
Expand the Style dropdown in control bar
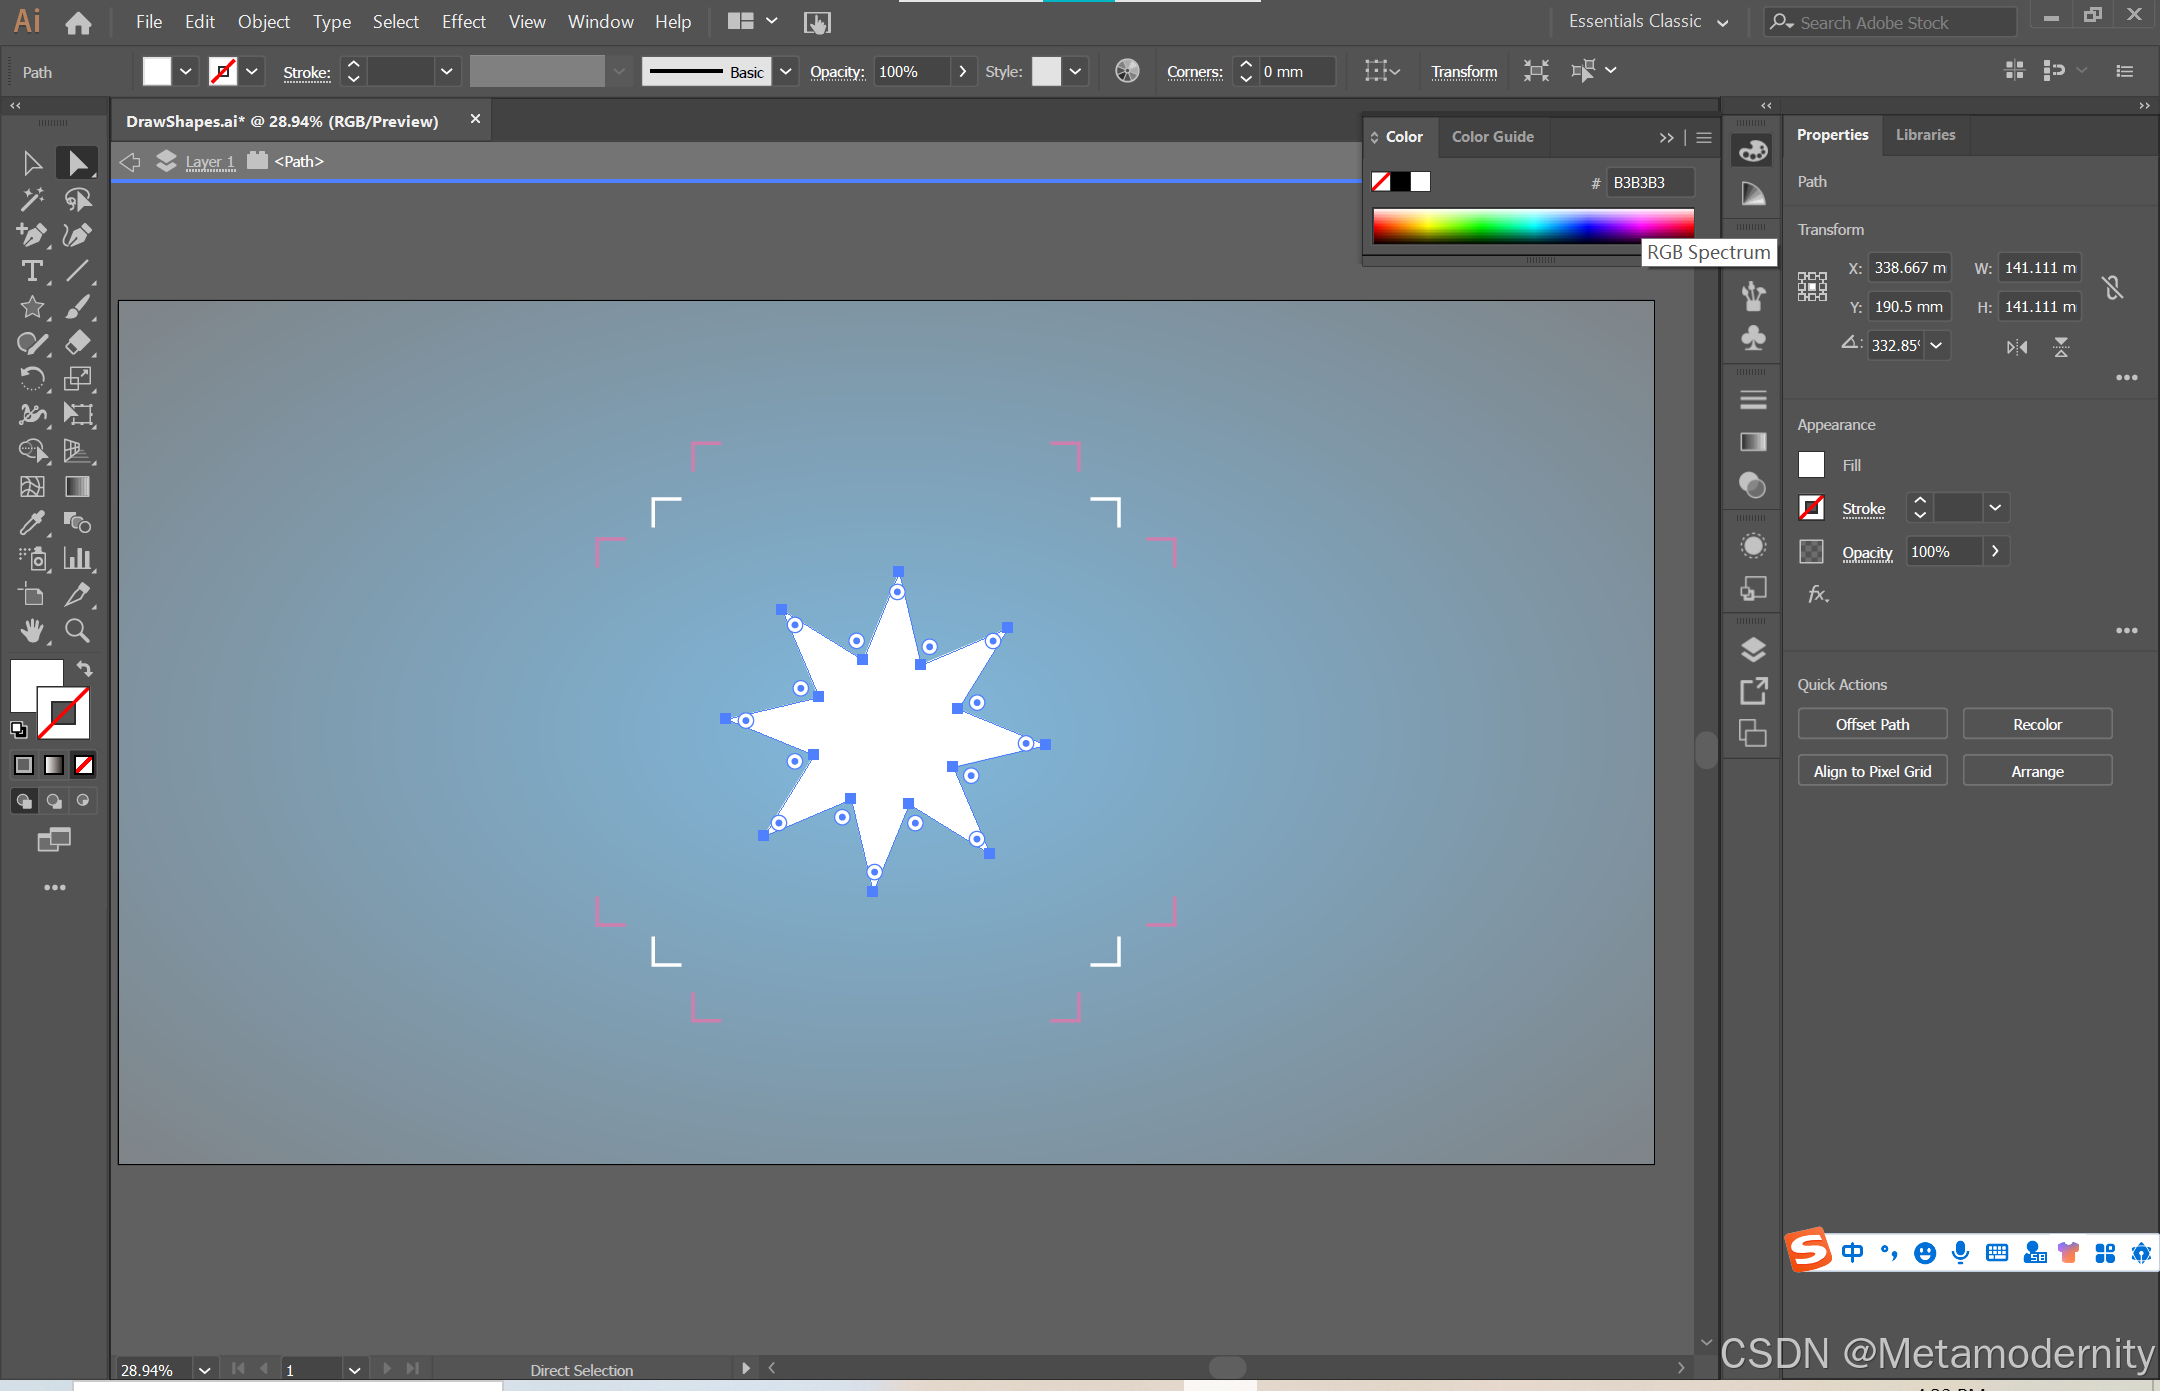[x=1075, y=72]
